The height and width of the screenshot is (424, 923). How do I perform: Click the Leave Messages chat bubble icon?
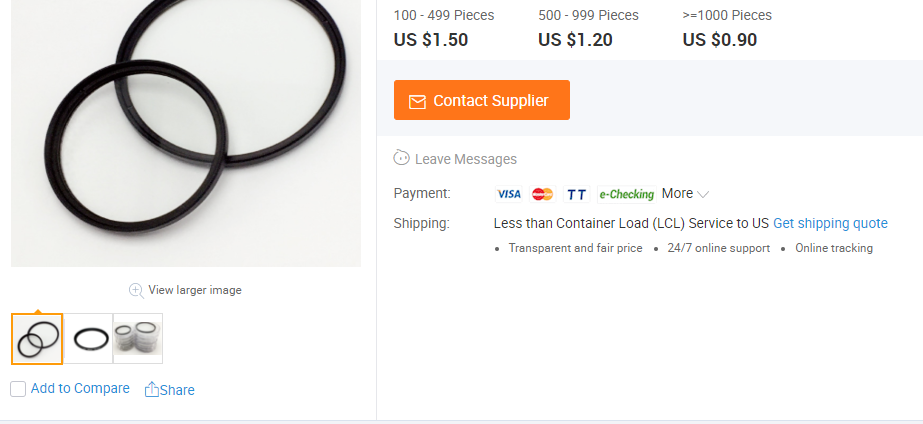(401, 158)
